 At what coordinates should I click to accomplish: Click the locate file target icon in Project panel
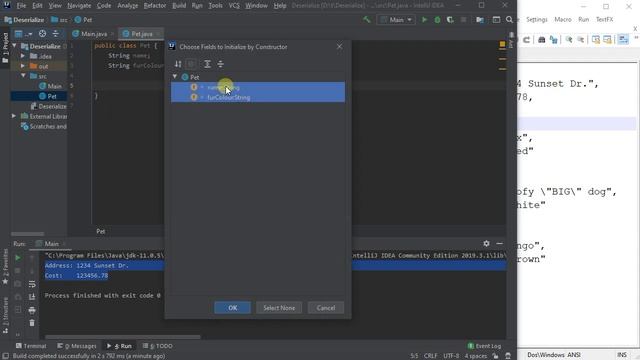click(42, 34)
